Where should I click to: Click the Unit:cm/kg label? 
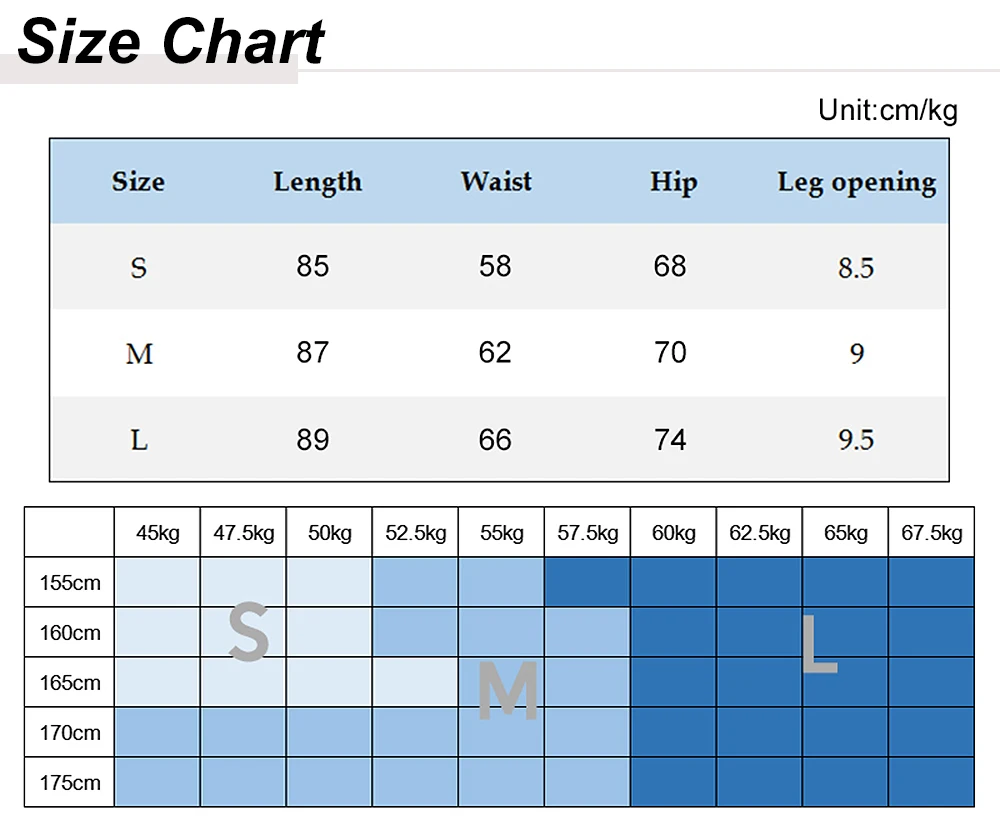tap(888, 110)
